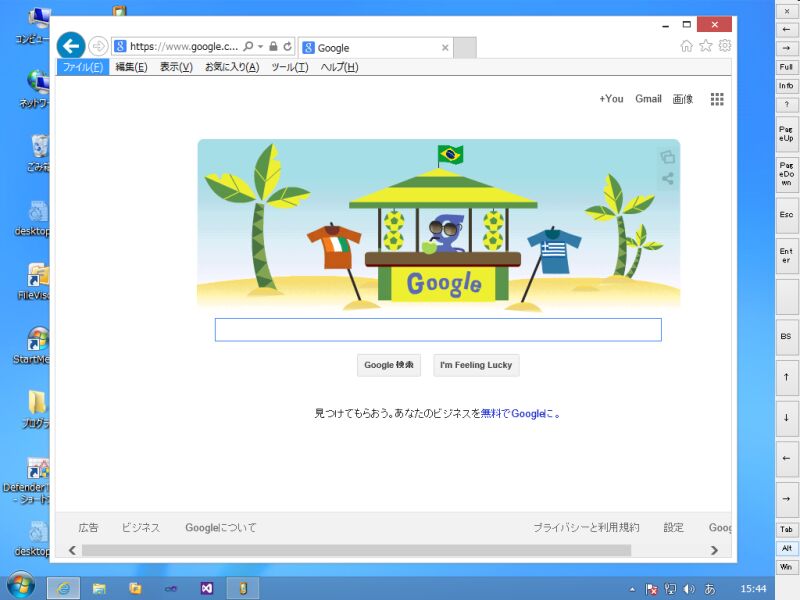Viewport: 800px width, 600px height.
Task: Click the あ IME input mode indicator
Action: click(x=710, y=589)
